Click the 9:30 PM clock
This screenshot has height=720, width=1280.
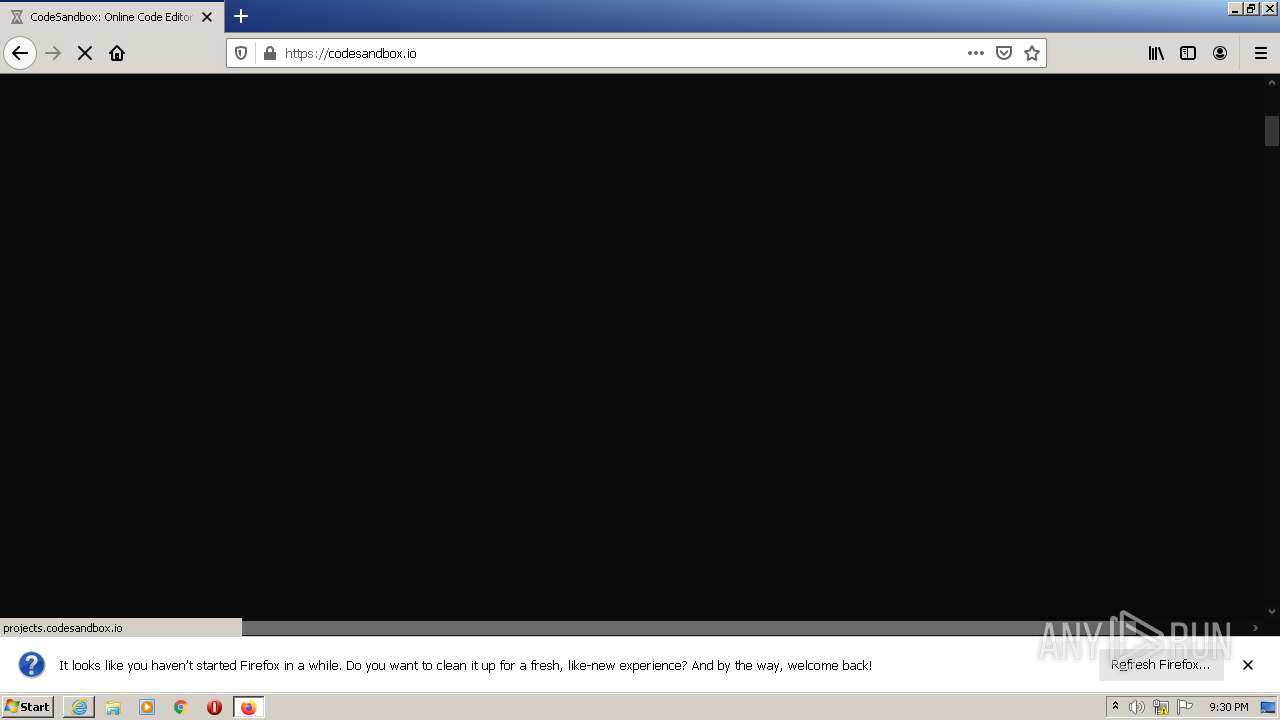pyautogui.click(x=1228, y=707)
